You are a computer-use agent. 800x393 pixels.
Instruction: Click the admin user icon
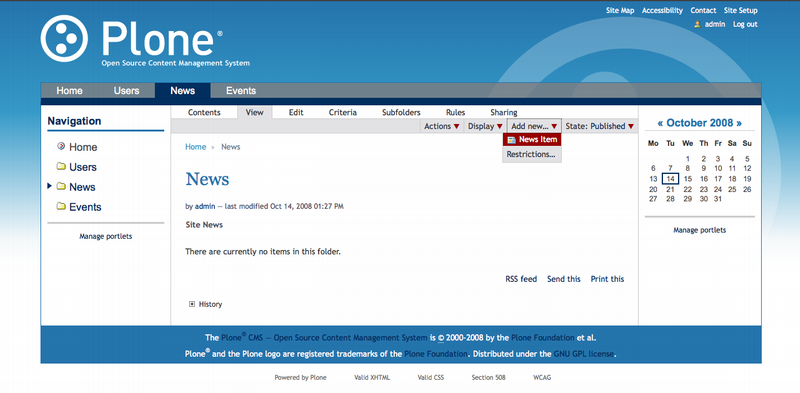[697, 24]
